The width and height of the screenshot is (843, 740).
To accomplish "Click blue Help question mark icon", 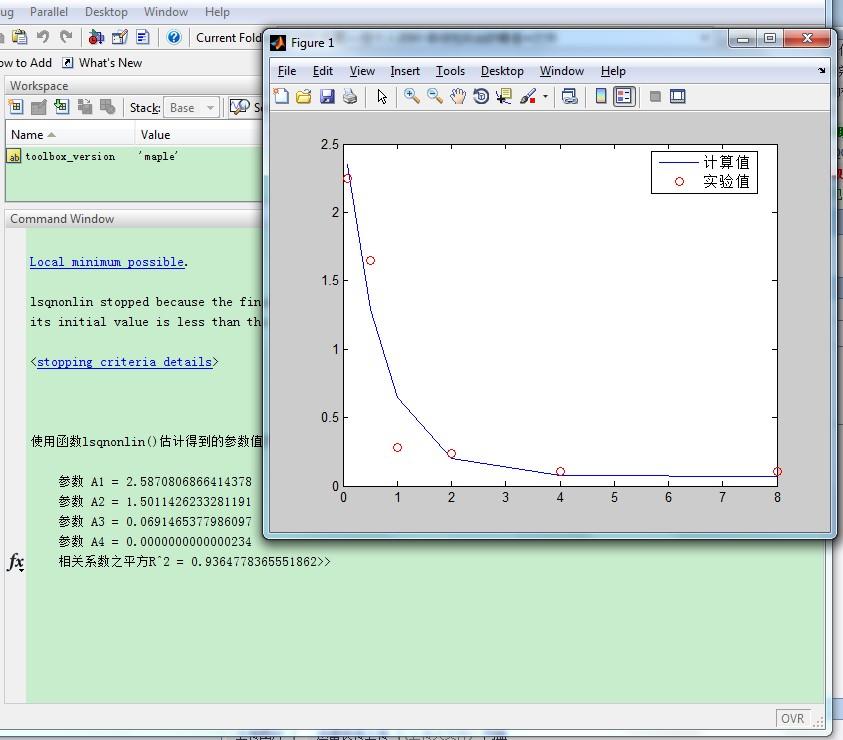I will tap(174, 37).
